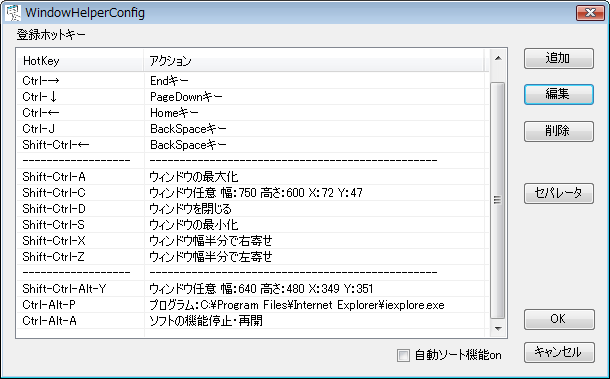Click the 幅:750 高さ:600 window action
The image size is (610, 379).
point(256,193)
